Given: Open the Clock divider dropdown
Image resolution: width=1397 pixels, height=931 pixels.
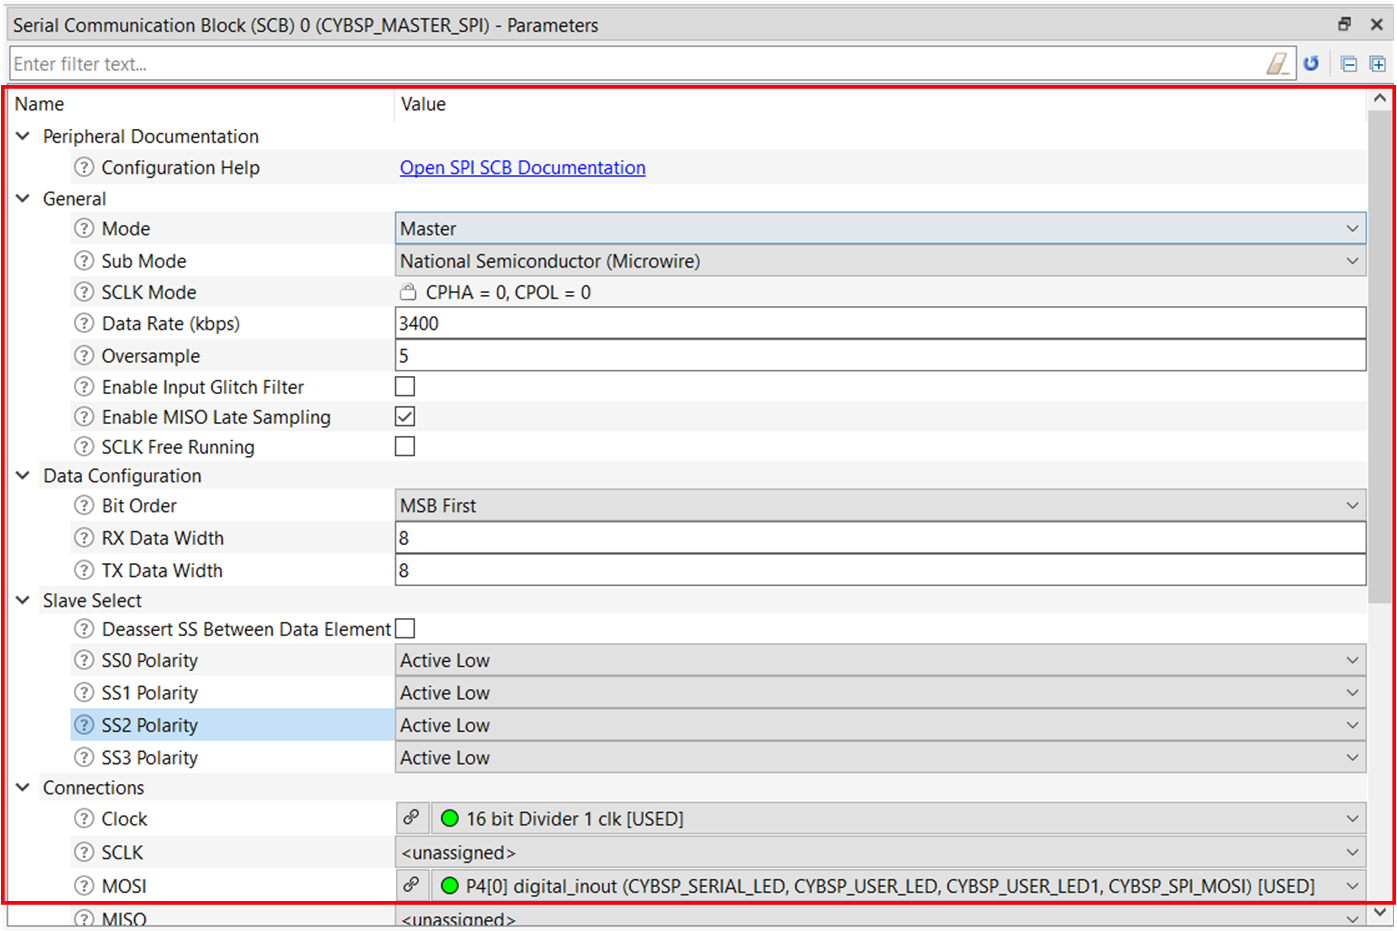Looking at the screenshot, I should click(x=898, y=818).
